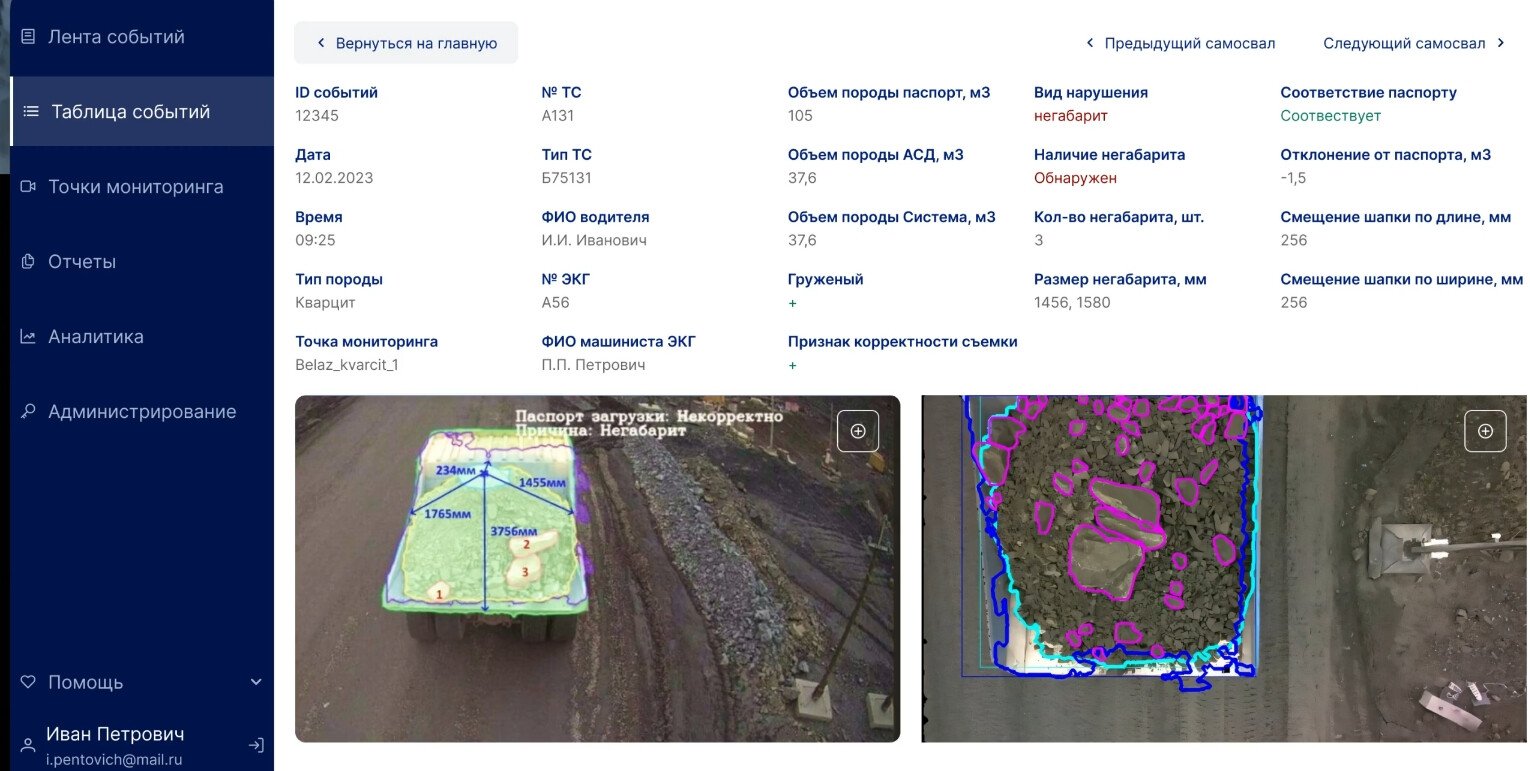Click the chart icon beside Аналитика
This screenshot has width=1530, height=771.
[28, 337]
